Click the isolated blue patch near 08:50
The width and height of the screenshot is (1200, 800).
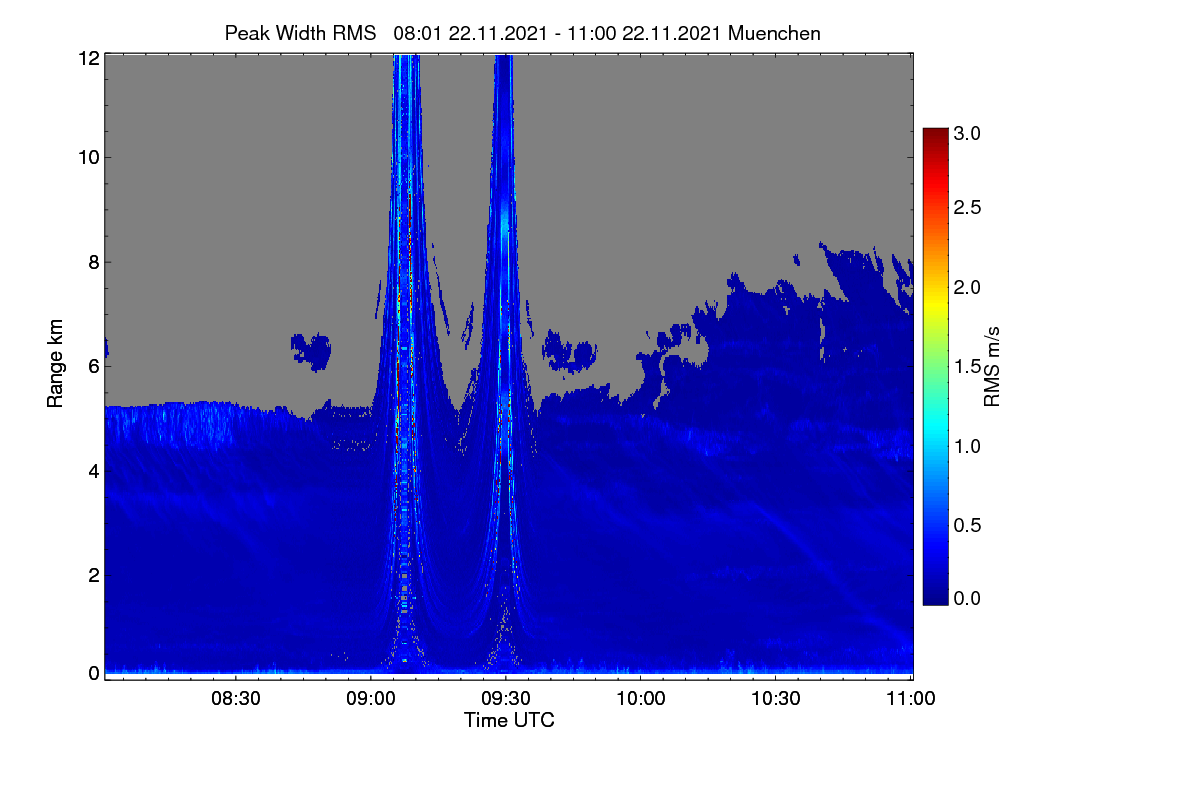click(311, 350)
